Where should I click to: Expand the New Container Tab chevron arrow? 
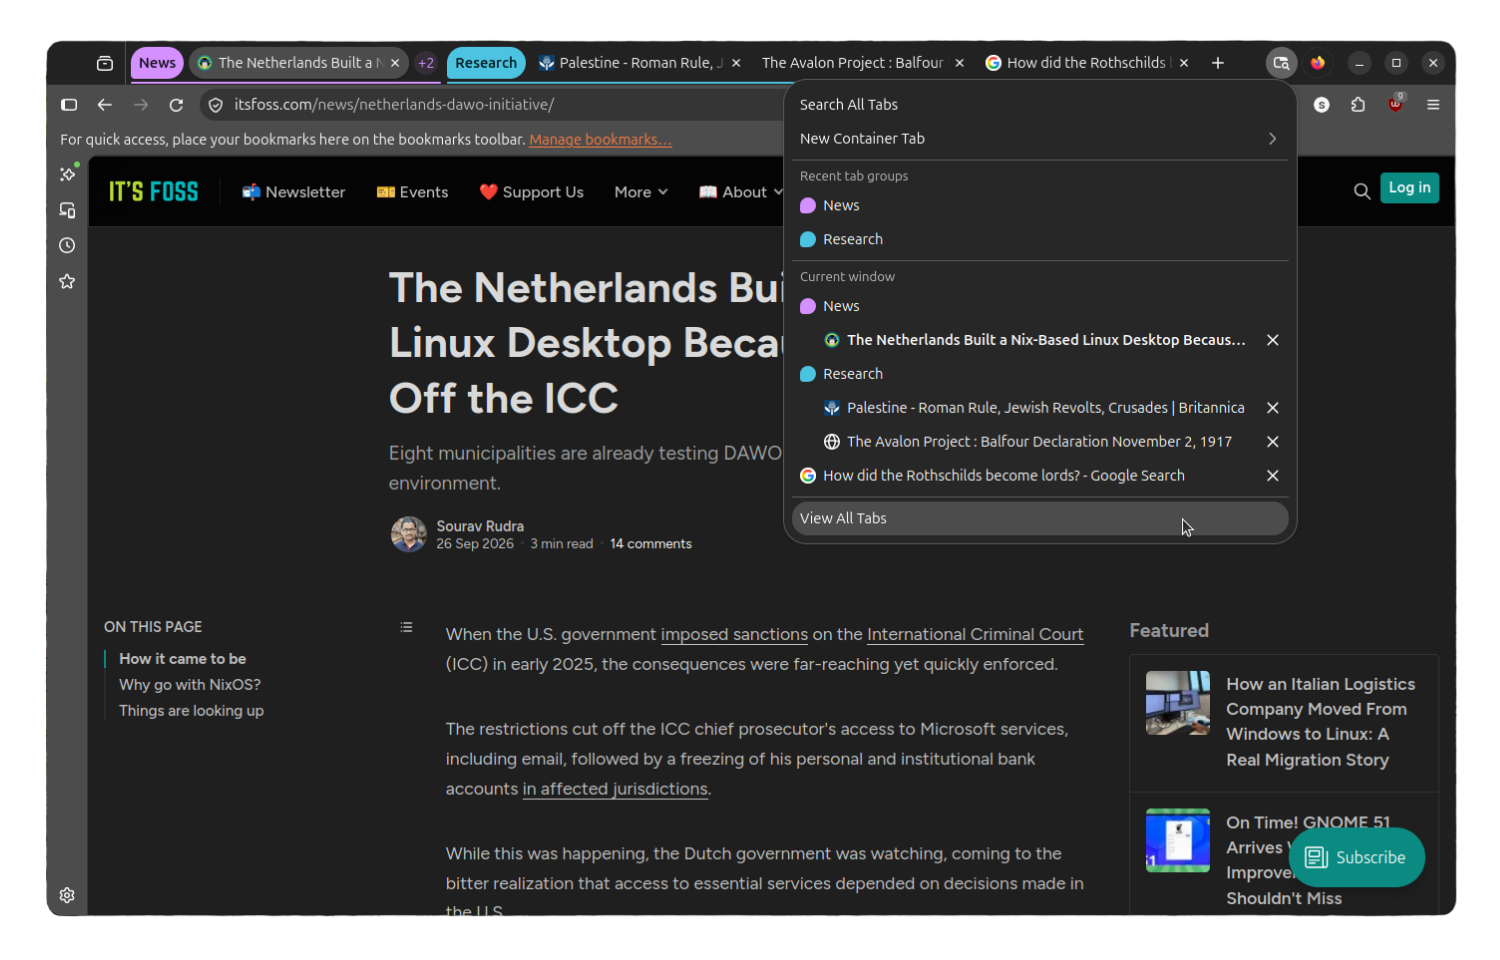[1272, 139]
